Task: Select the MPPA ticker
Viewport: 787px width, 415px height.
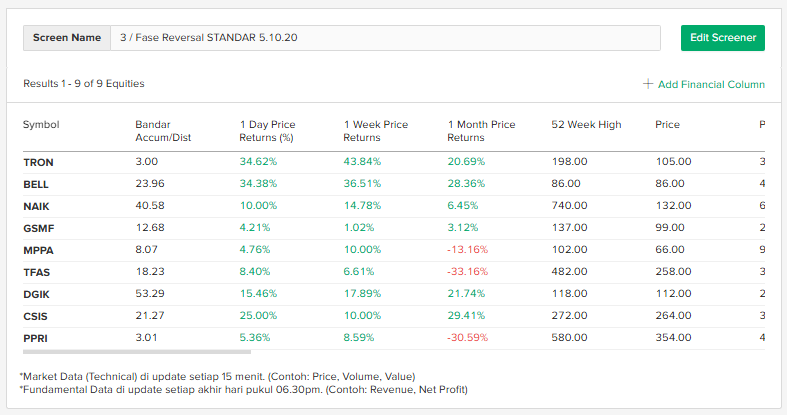Action: (38, 250)
